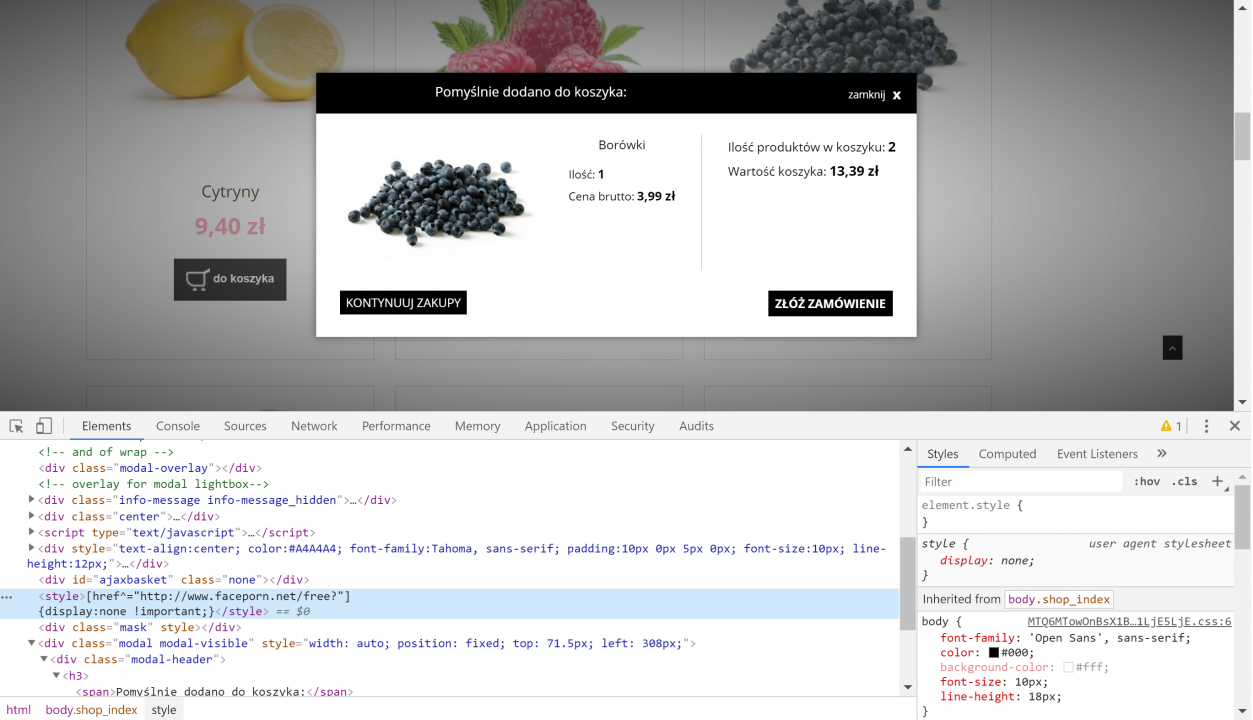
Task: Open the CSS source file link
Action: tap(1130, 621)
